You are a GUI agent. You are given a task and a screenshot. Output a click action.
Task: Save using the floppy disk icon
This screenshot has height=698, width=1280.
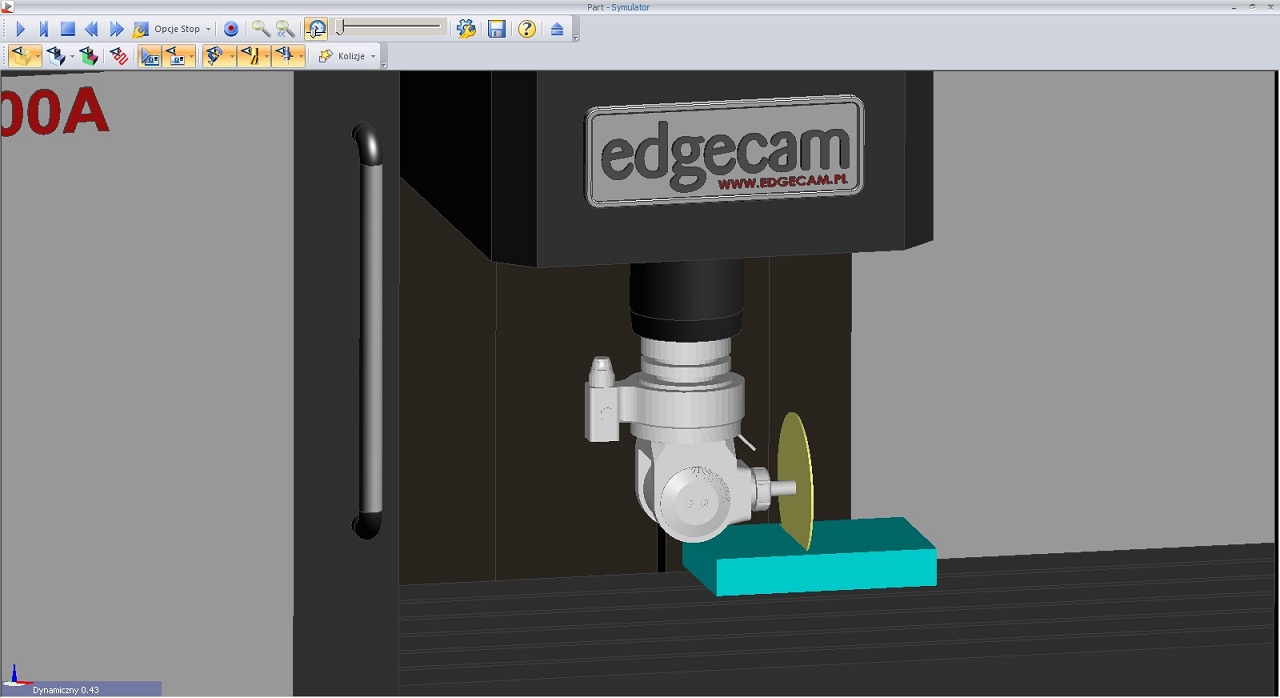point(496,29)
